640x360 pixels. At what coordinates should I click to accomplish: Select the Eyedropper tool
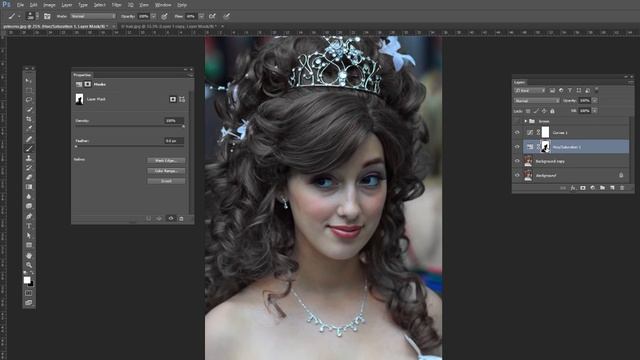coord(29,129)
